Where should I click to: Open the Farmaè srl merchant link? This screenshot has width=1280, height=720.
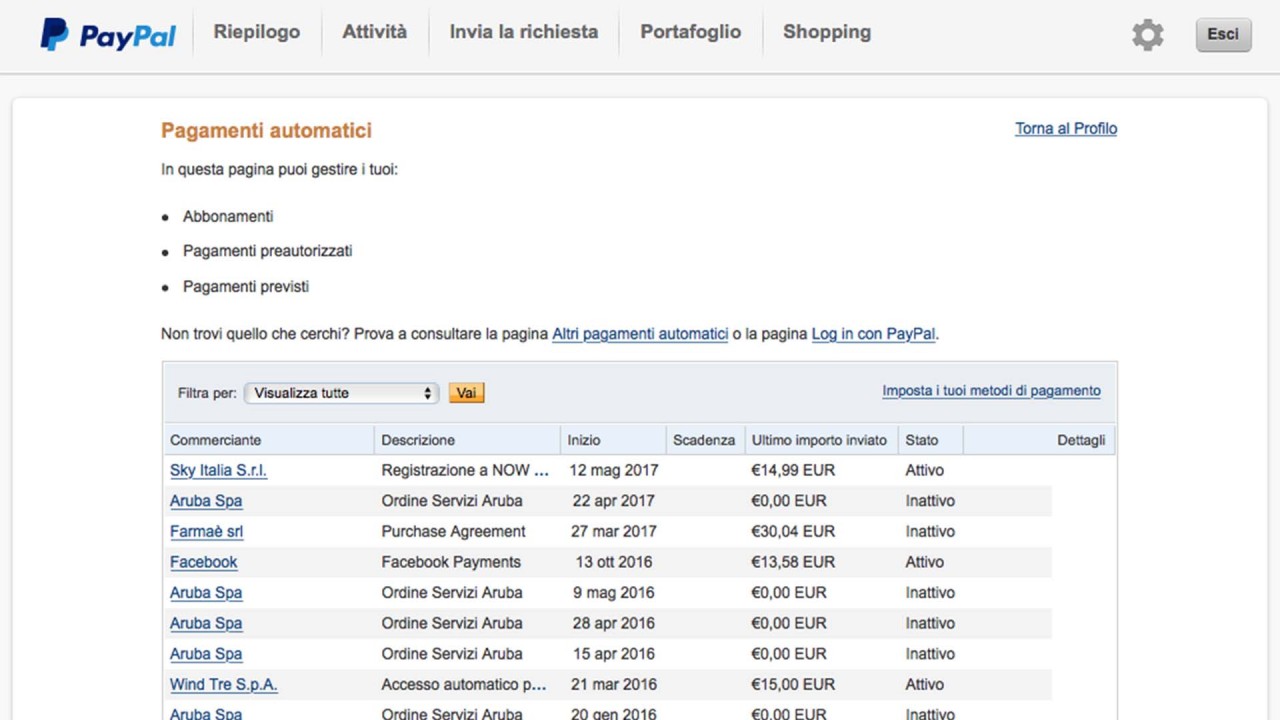click(x=206, y=532)
